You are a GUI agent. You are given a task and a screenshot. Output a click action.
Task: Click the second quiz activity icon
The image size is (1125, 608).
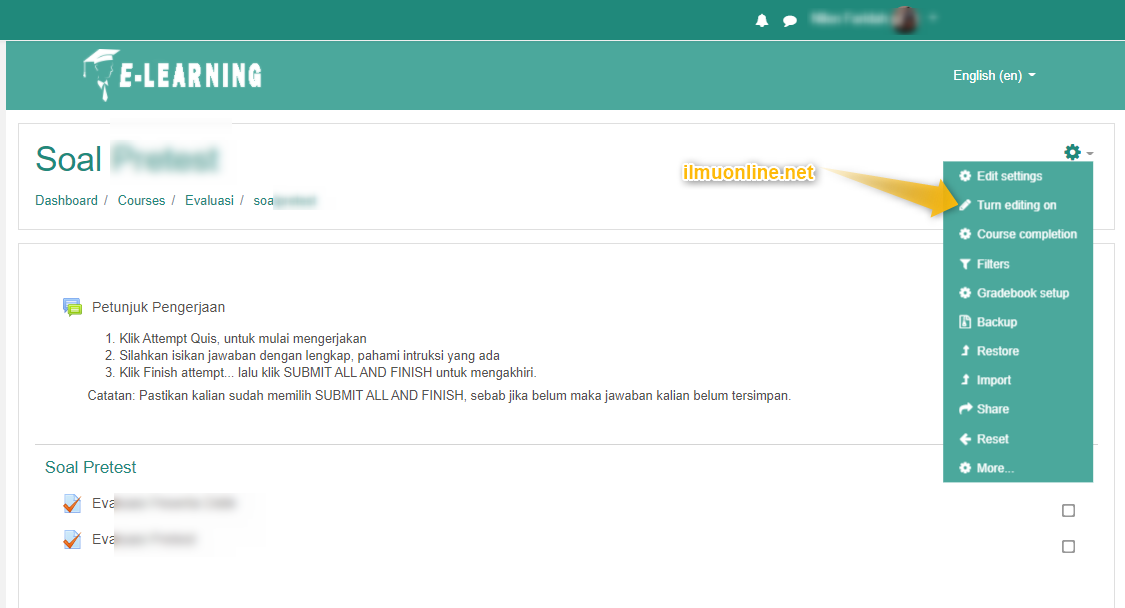pos(72,539)
